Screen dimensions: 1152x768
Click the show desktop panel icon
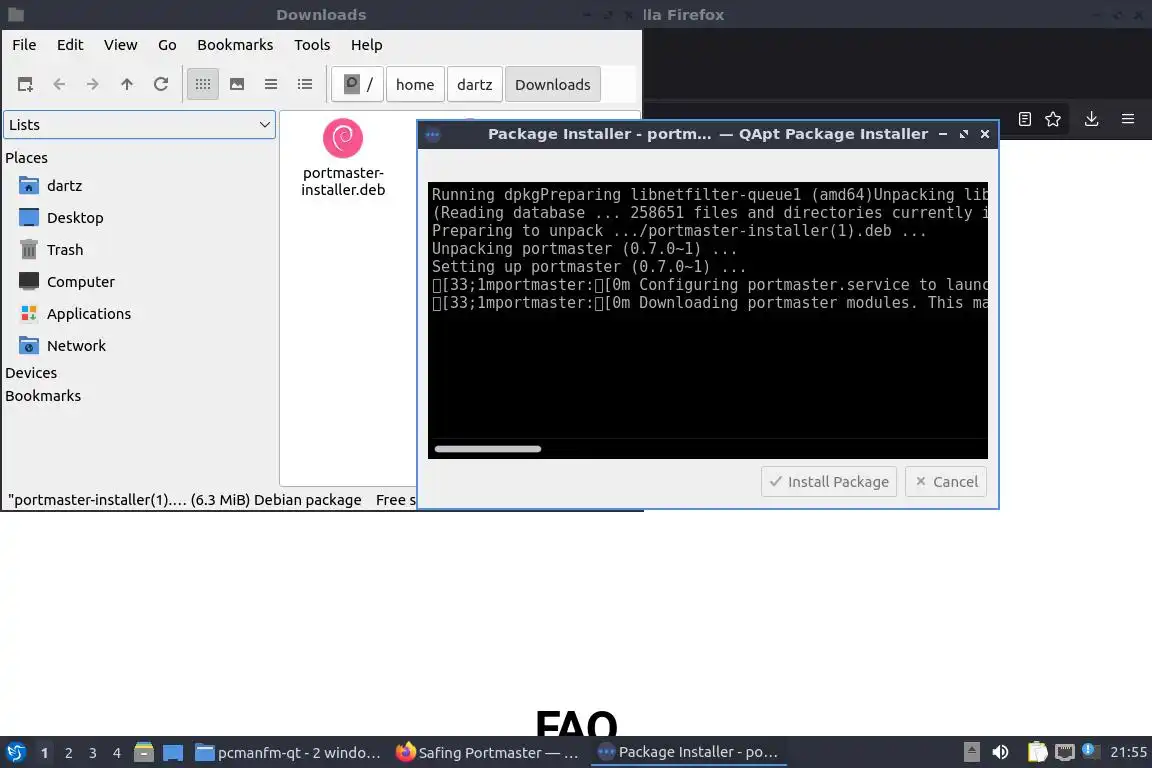(173, 753)
